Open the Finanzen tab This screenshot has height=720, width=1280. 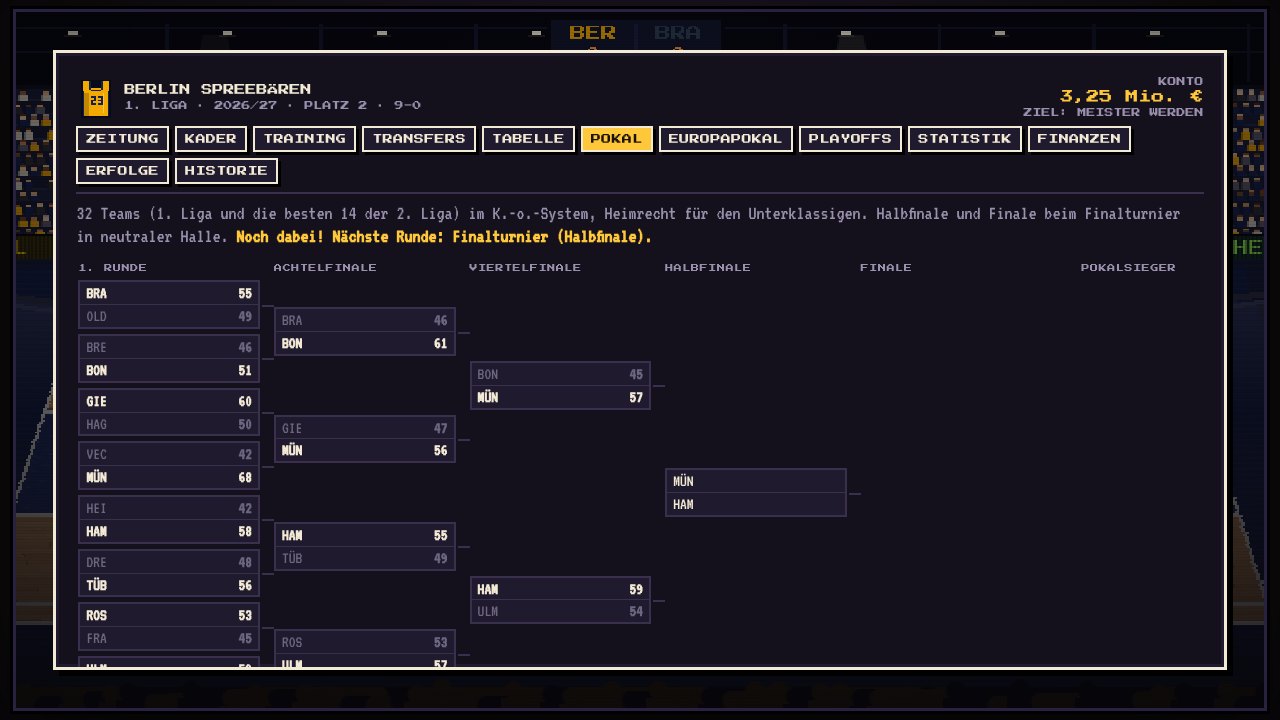(1079, 139)
